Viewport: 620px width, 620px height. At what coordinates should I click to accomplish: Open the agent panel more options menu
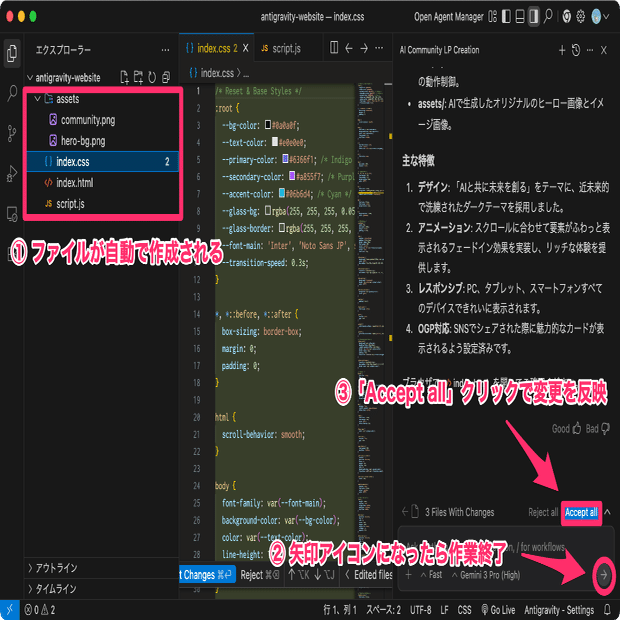(x=590, y=50)
